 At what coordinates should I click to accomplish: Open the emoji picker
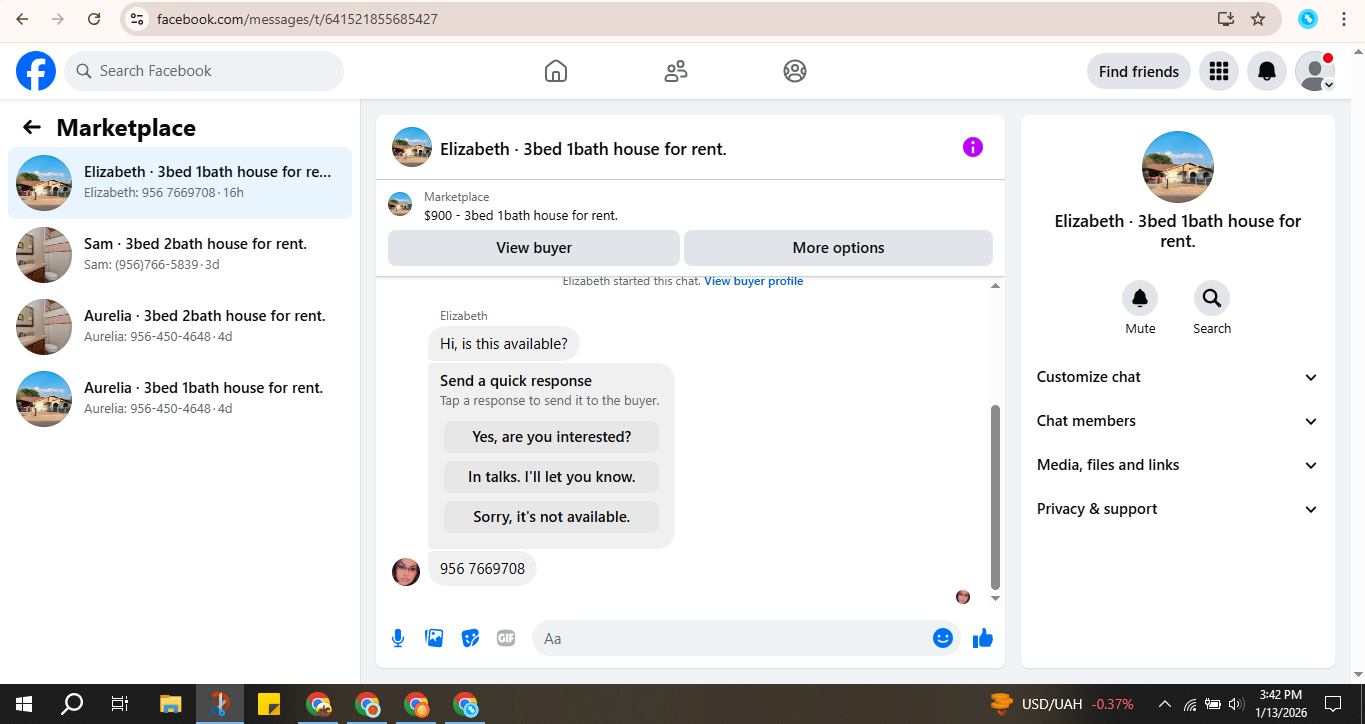pyautogui.click(x=943, y=638)
